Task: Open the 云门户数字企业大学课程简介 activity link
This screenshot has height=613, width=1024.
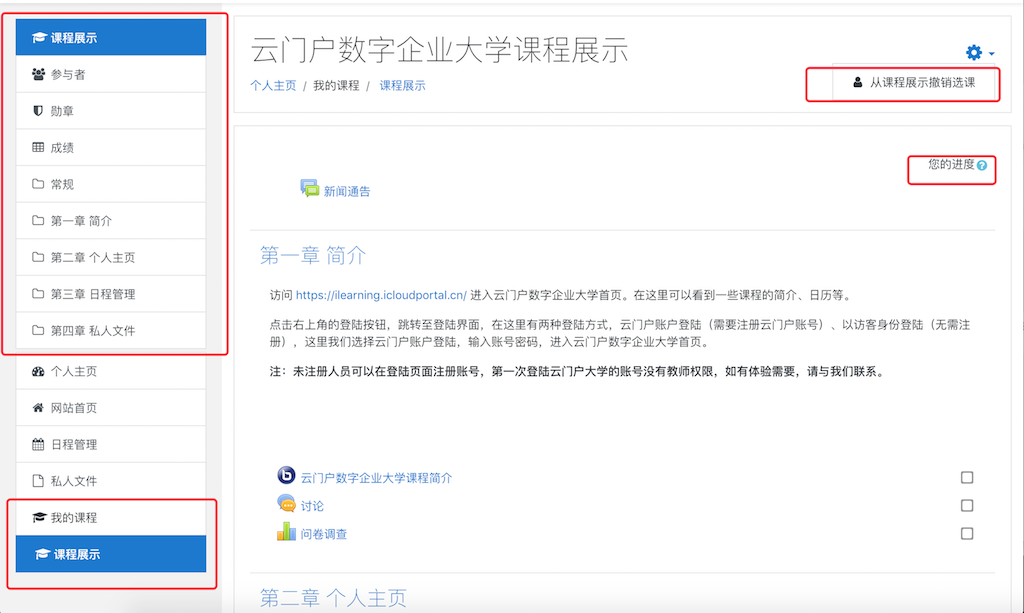Action: (376, 478)
